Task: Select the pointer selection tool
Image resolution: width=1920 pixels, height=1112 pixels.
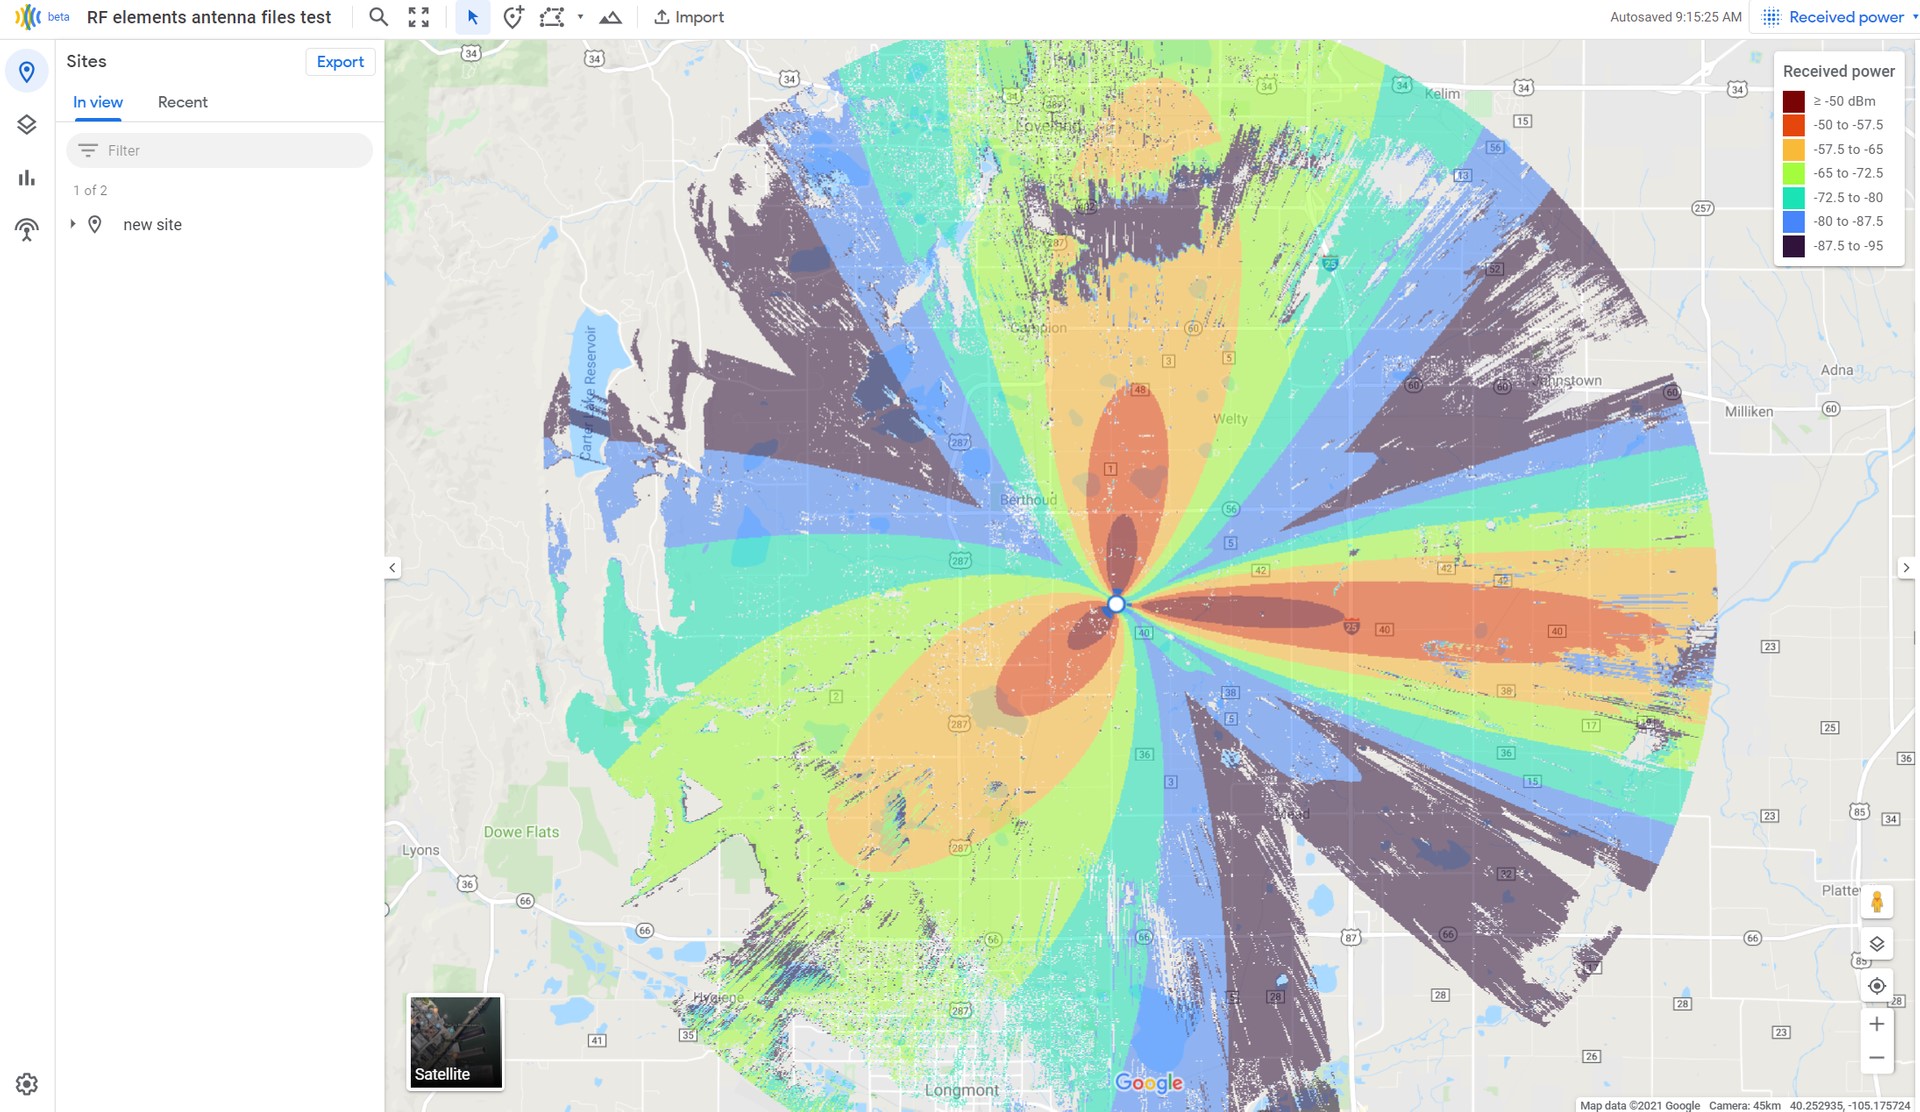Action: 473,17
